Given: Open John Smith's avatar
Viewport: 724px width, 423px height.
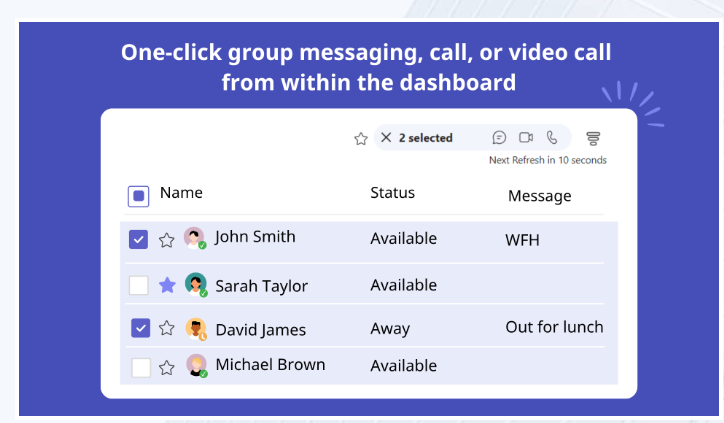Looking at the screenshot, I should [x=194, y=238].
